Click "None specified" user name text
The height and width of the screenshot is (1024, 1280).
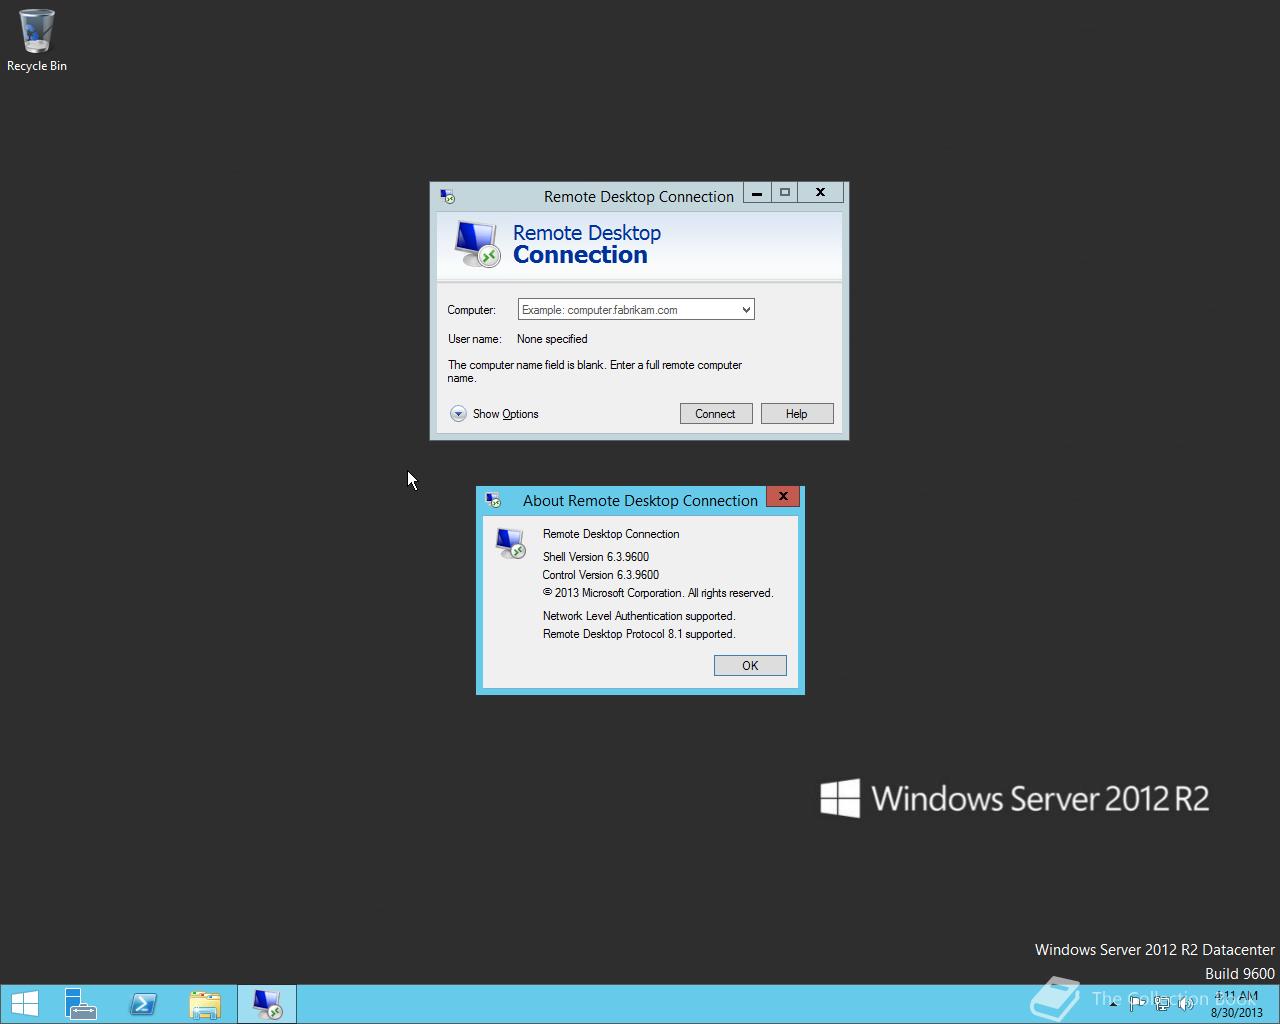tap(552, 339)
